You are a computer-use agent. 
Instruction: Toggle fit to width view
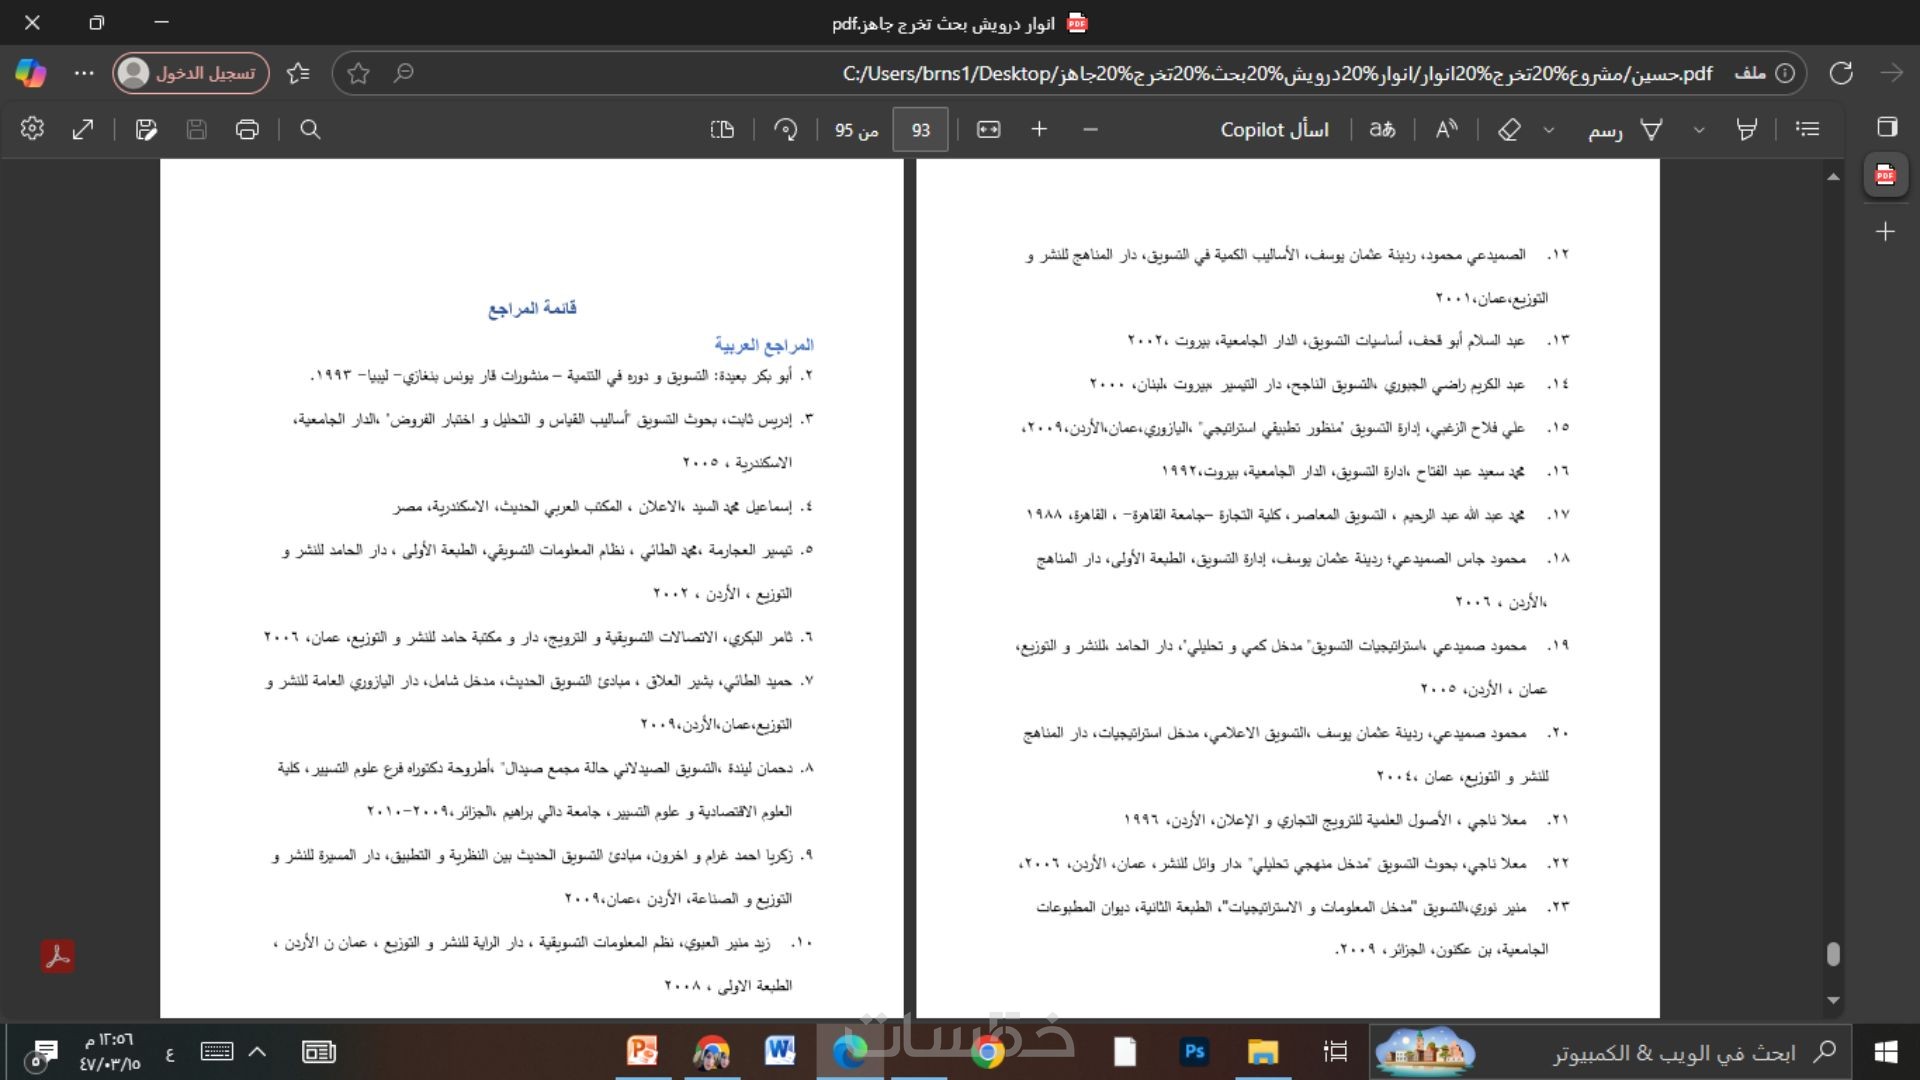pyautogui.click(x=988, y=129)
